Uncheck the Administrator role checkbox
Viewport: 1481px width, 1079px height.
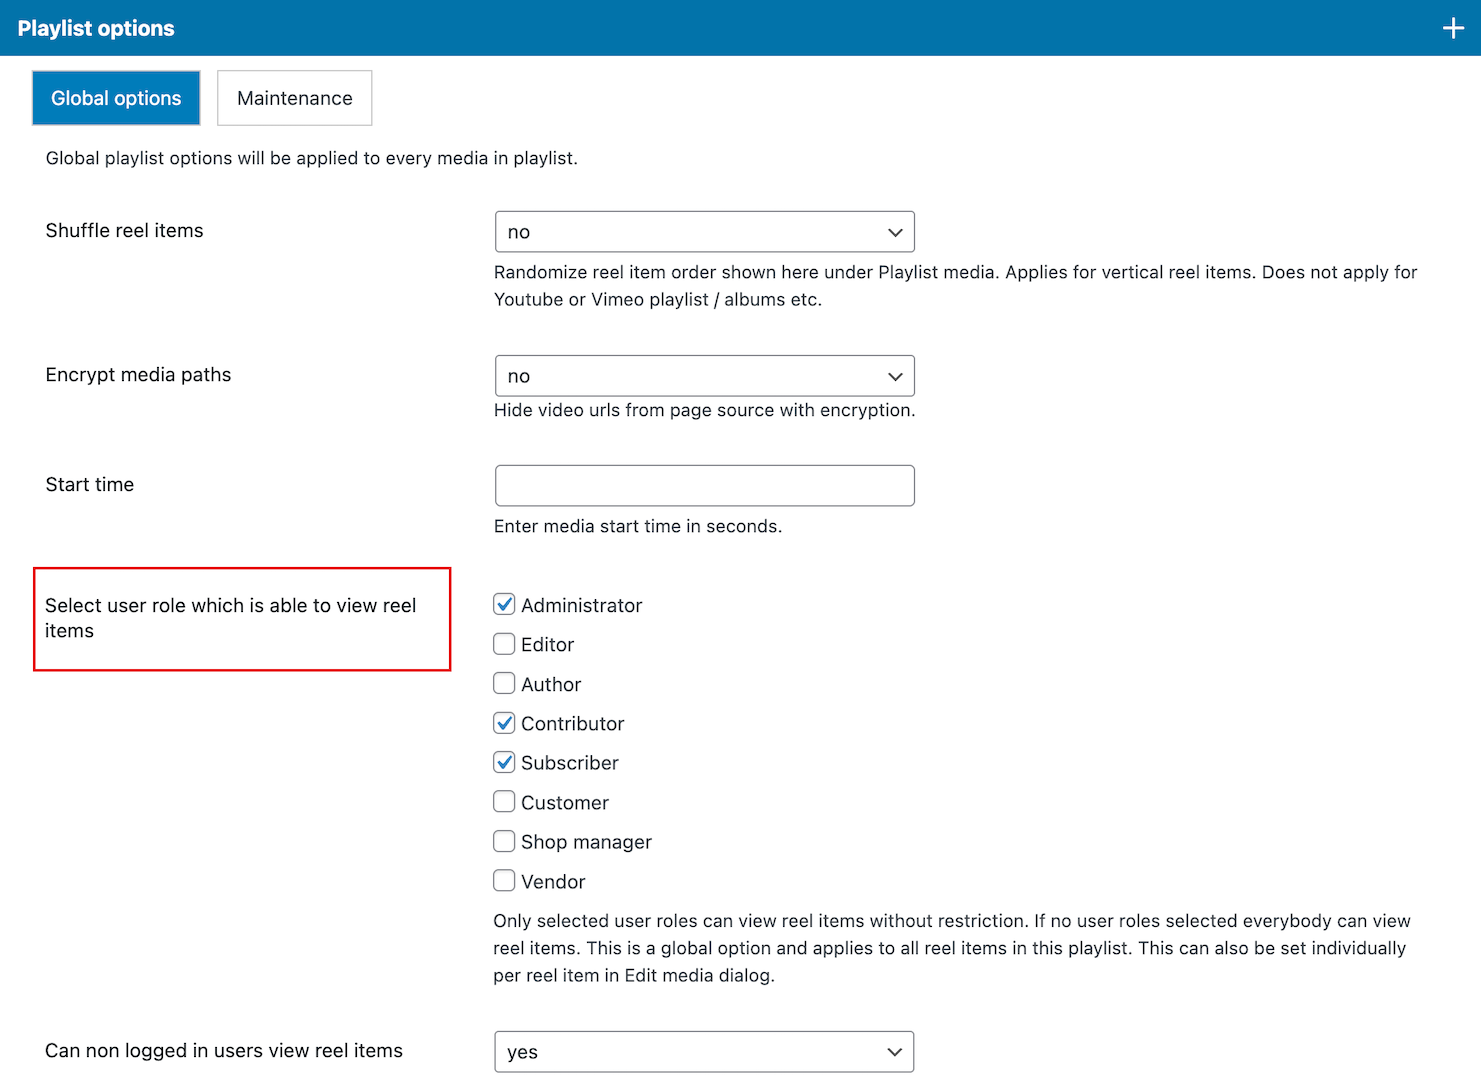[x=505, y=605]
